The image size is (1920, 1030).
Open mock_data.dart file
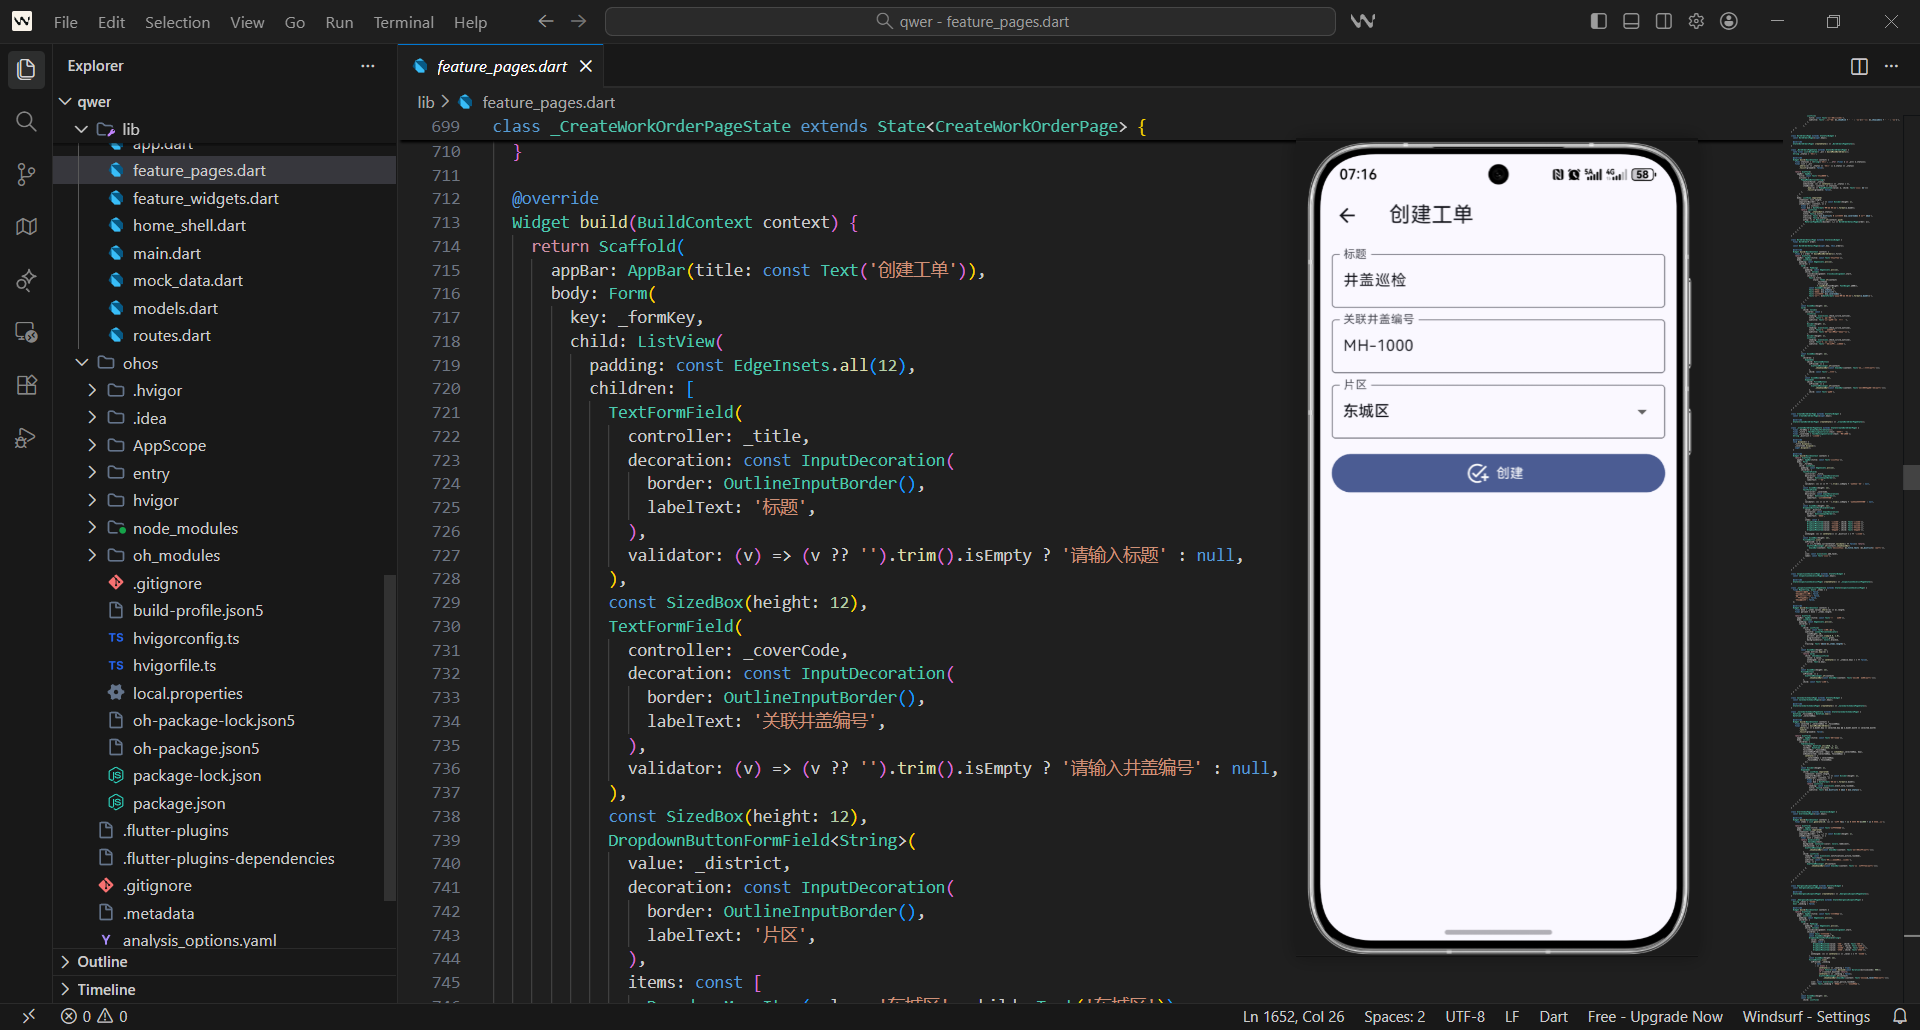224,280
